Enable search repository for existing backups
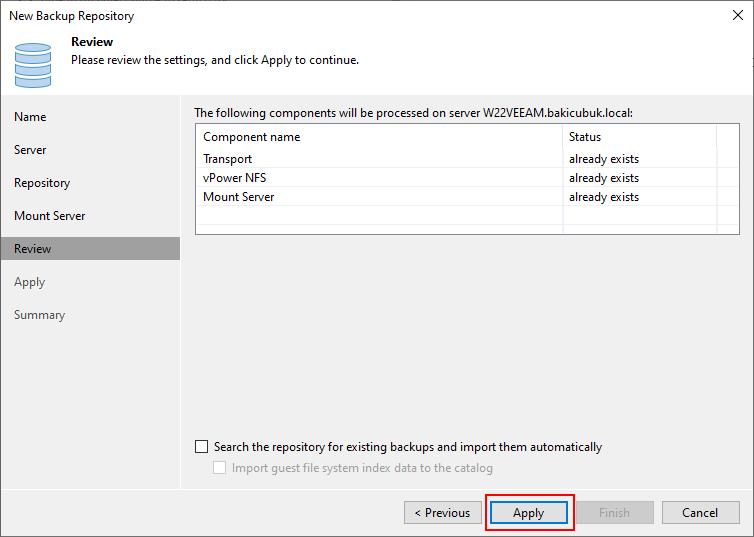 pyautogui.click(x=201, y=447)
